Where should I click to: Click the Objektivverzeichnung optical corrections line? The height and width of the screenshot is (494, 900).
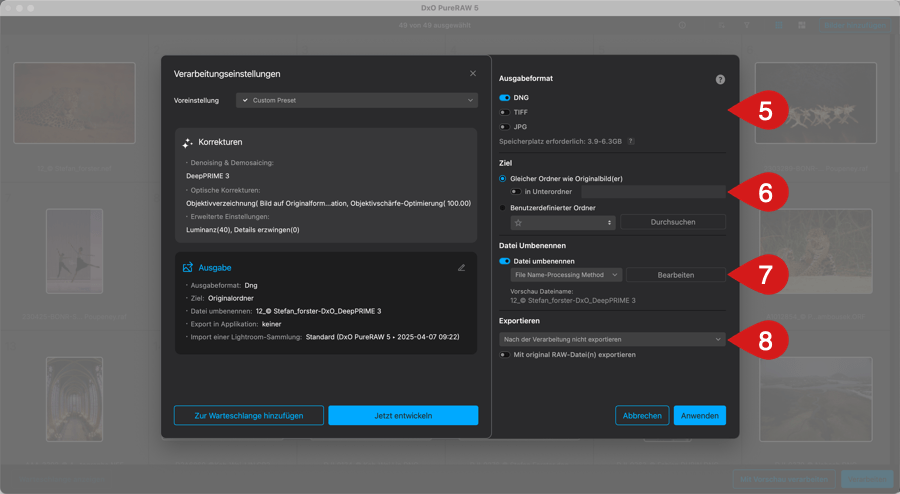[x=328, y=204]
